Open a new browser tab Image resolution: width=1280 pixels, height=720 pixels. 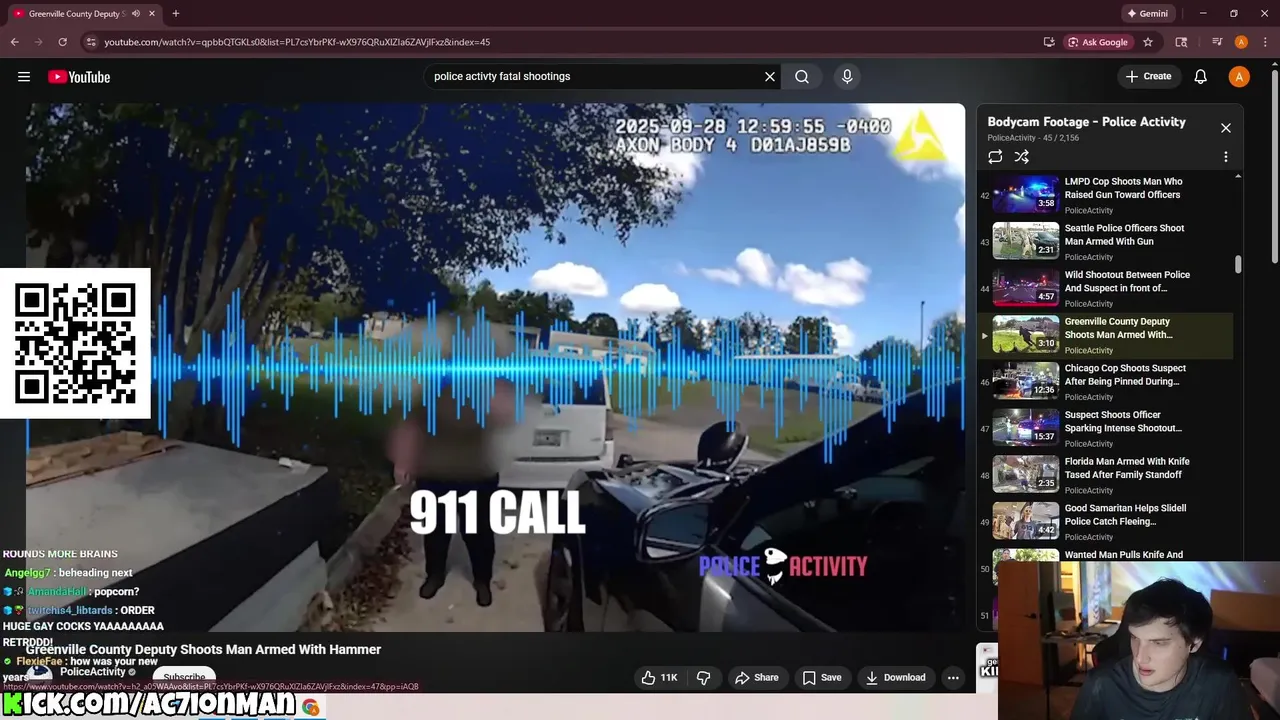pos(176,14)
